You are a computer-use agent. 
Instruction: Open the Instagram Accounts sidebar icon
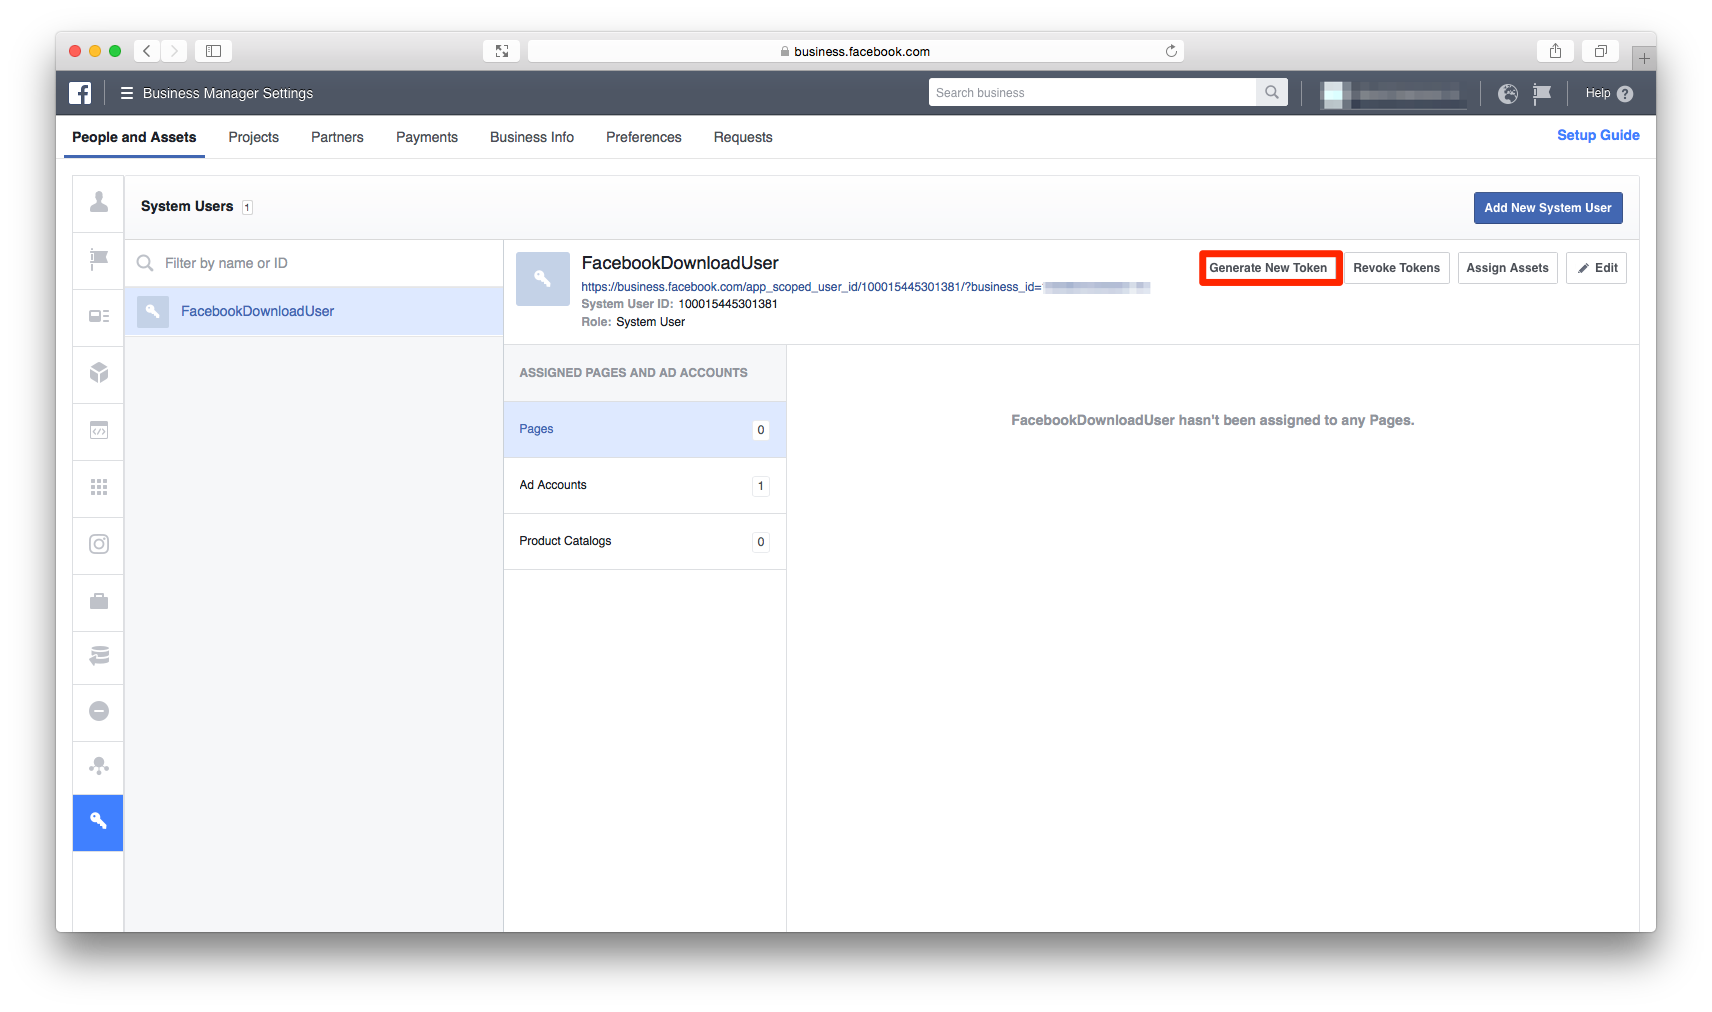coord(99,545)
